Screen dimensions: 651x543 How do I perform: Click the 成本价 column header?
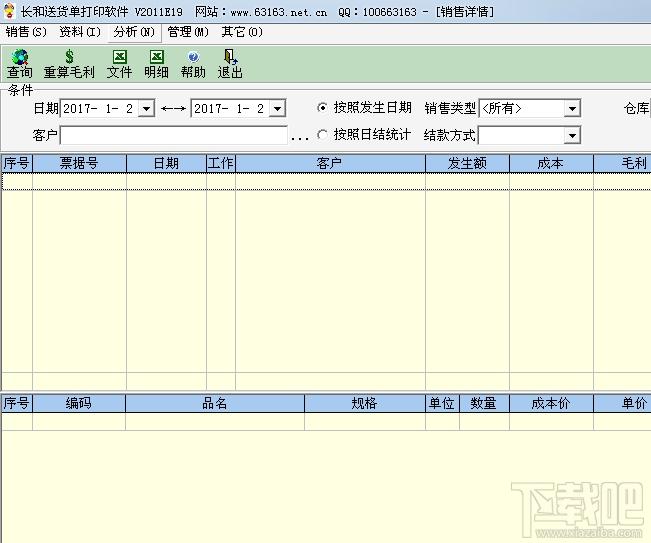click(551, 403)
